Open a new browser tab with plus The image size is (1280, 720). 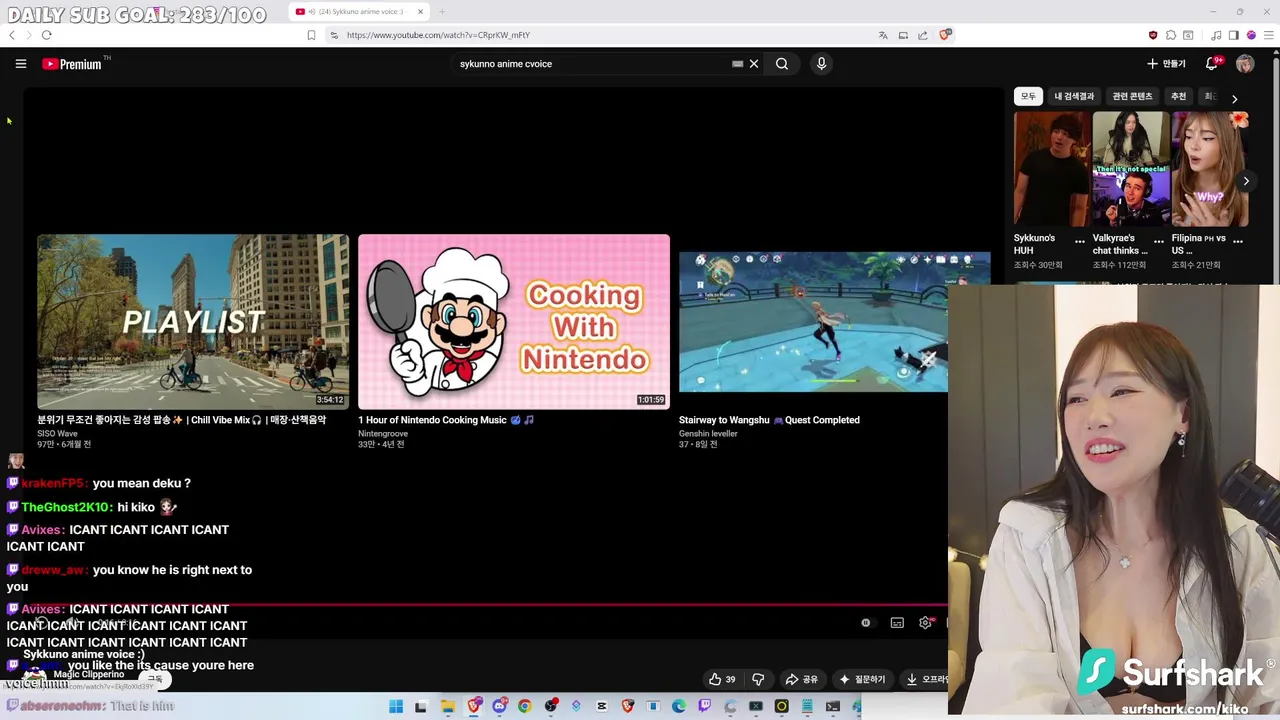442,12
